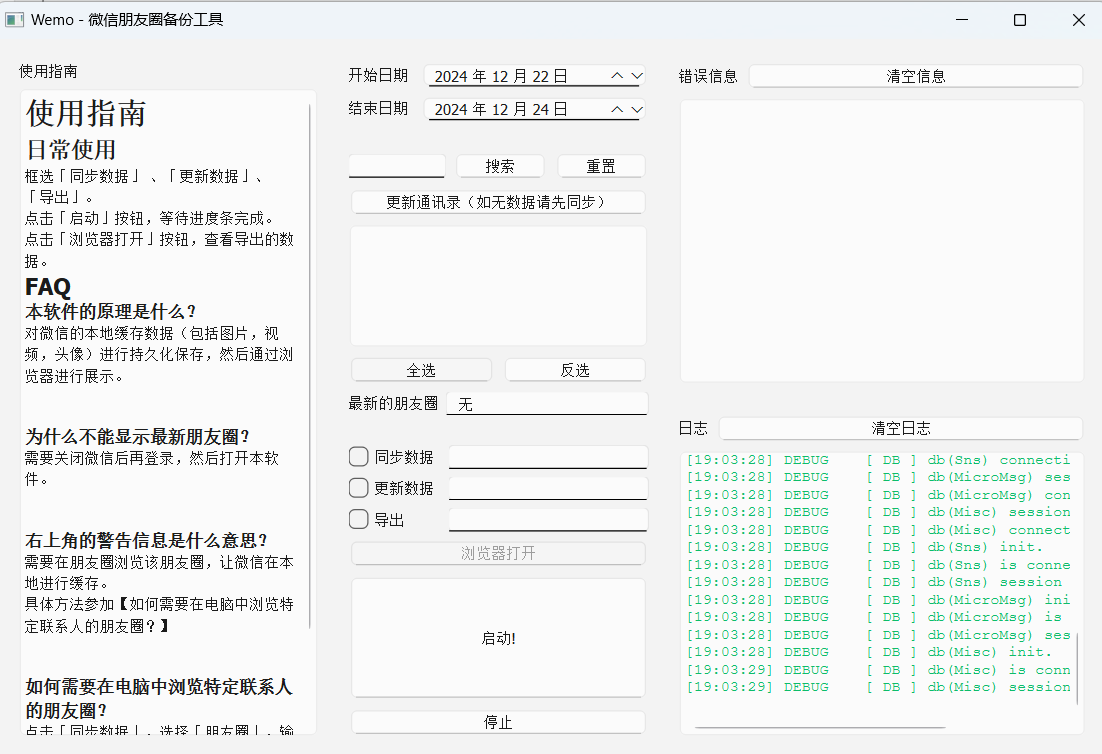1102x754 pixels.
Task: Click the Wemo app icon in title bar
Action: point(14,20)
